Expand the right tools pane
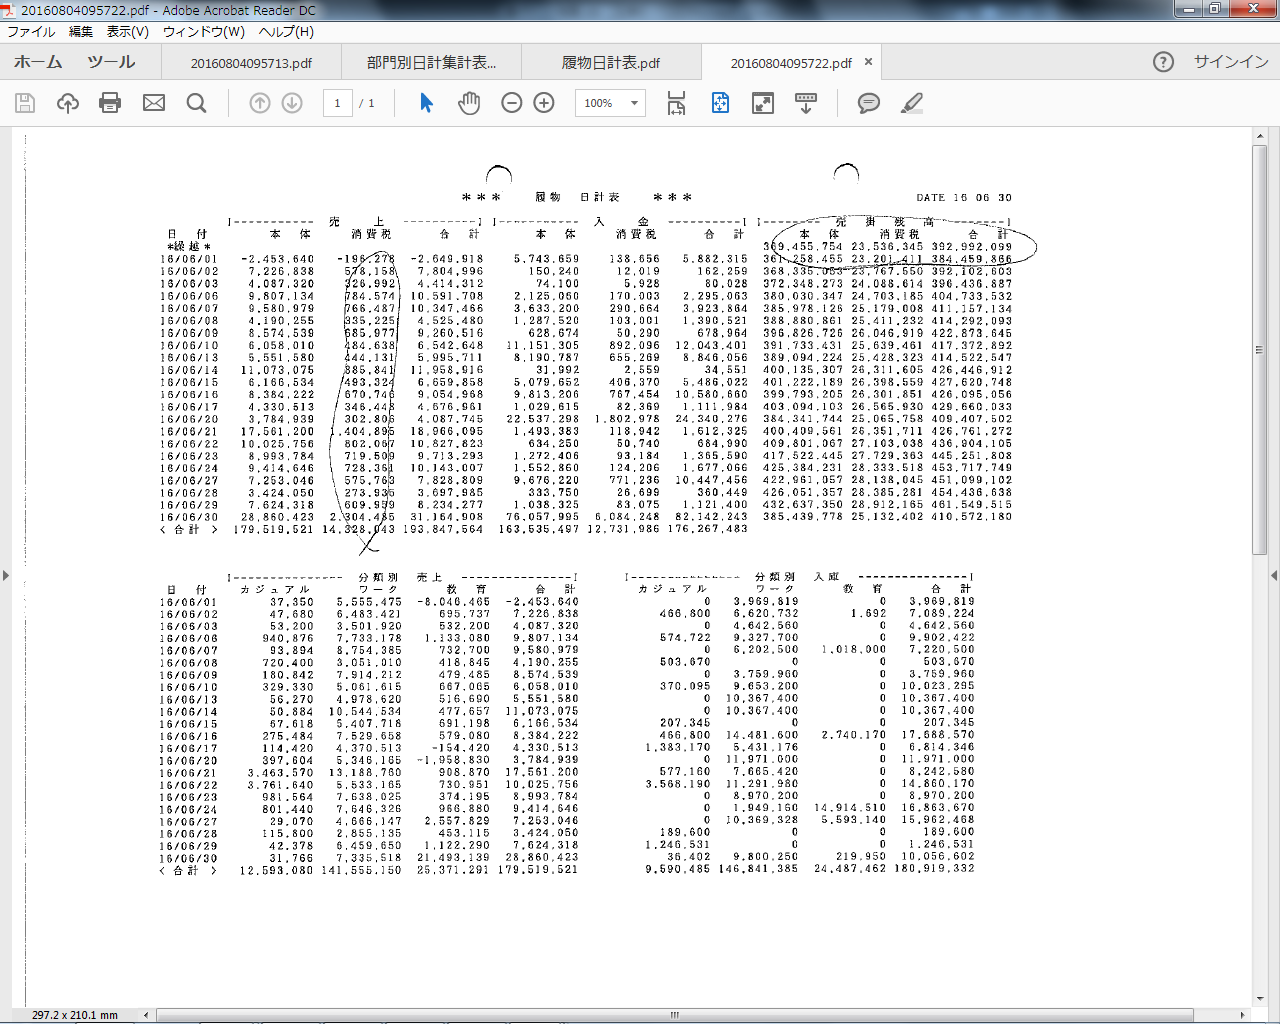The width and height of the screenshot is (1280, 1024). [1274, 575]
